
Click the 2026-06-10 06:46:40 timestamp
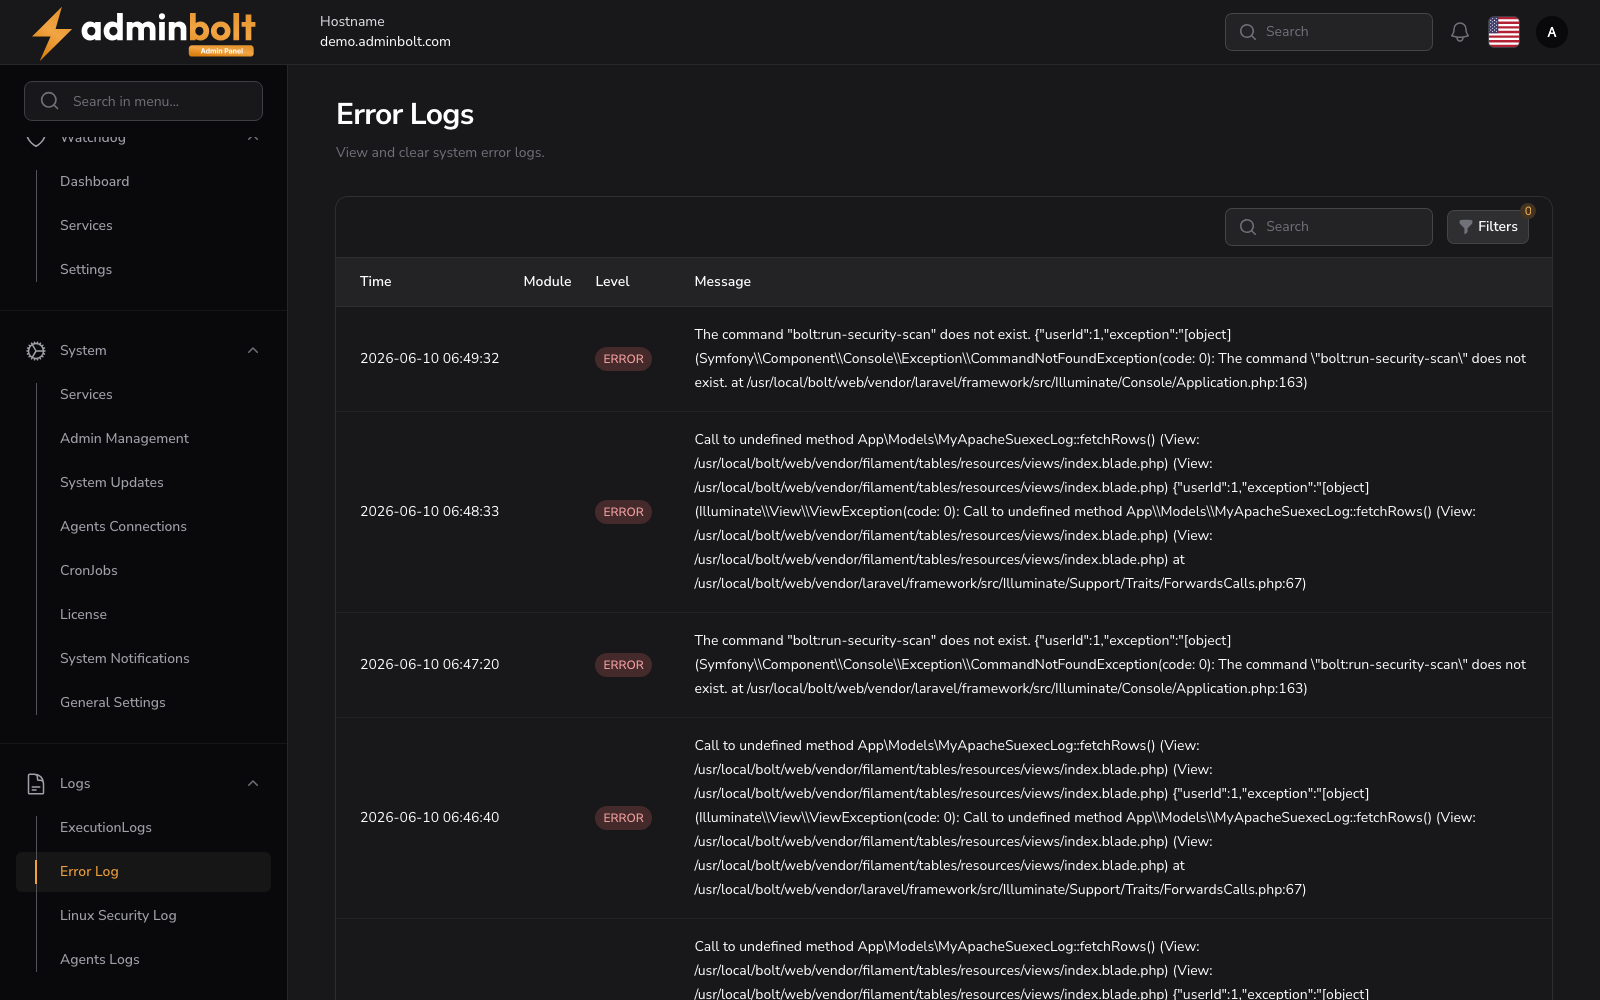pyautogui.click(x=429, y=818)
